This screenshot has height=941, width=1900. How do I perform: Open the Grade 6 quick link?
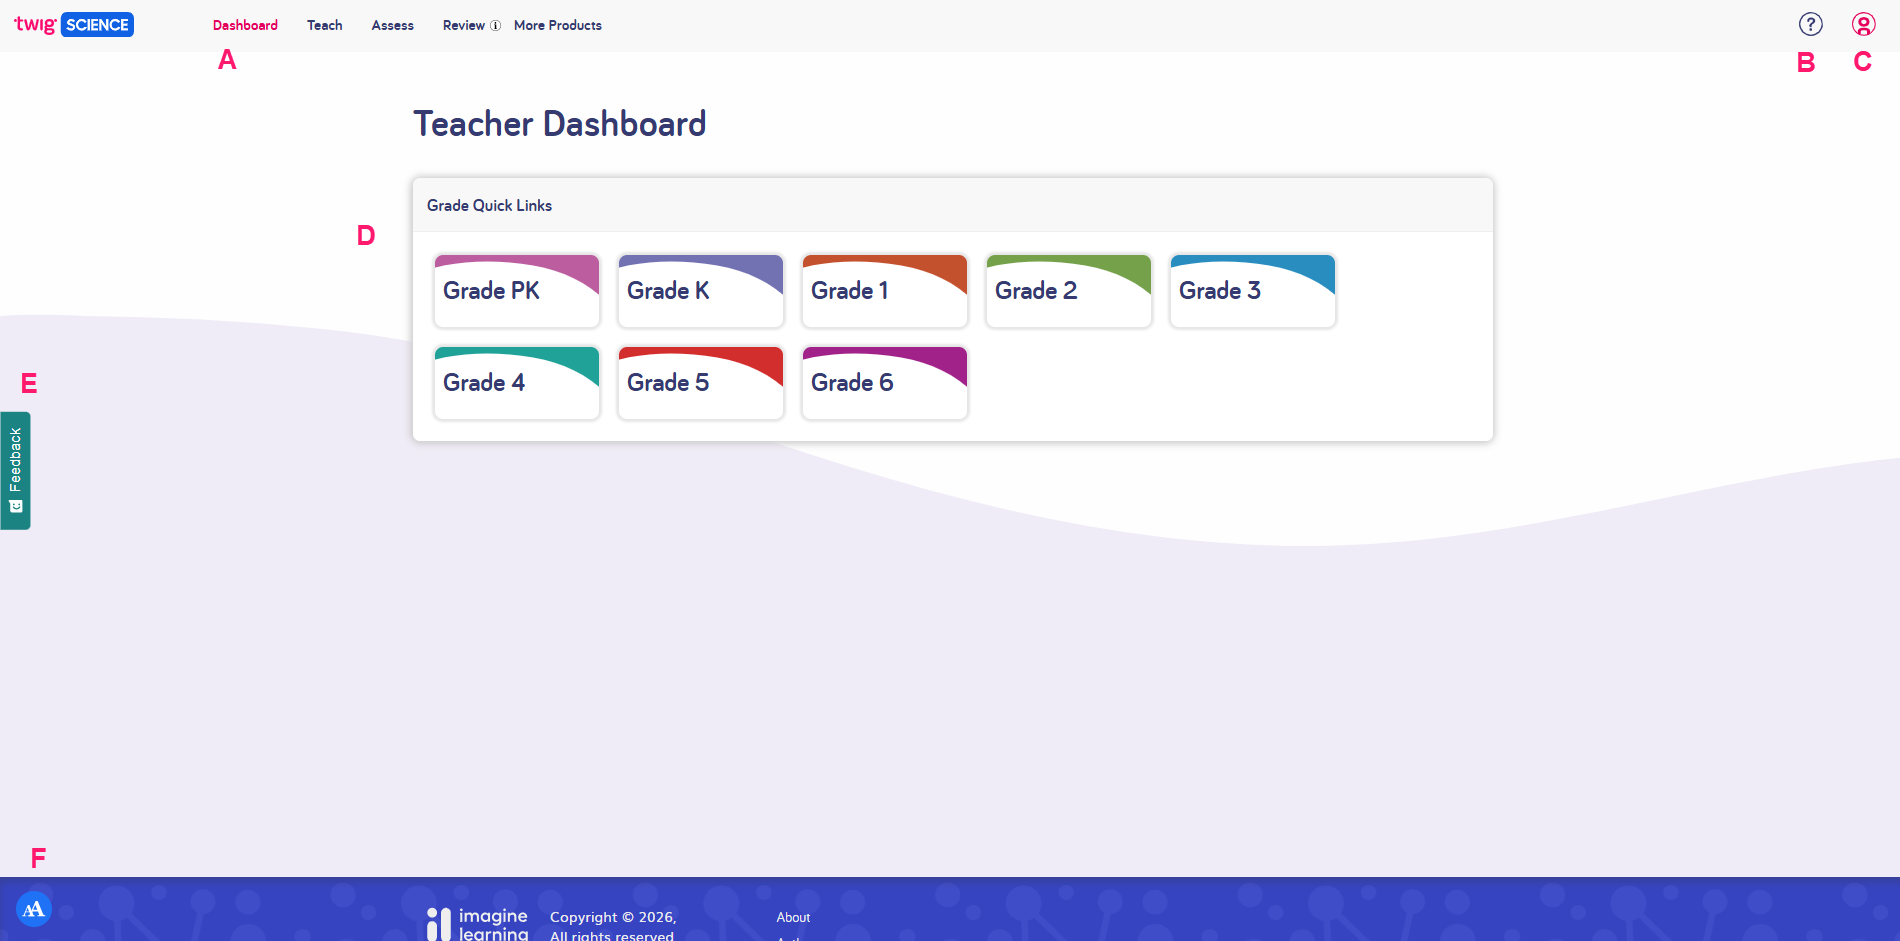(885, 382)
